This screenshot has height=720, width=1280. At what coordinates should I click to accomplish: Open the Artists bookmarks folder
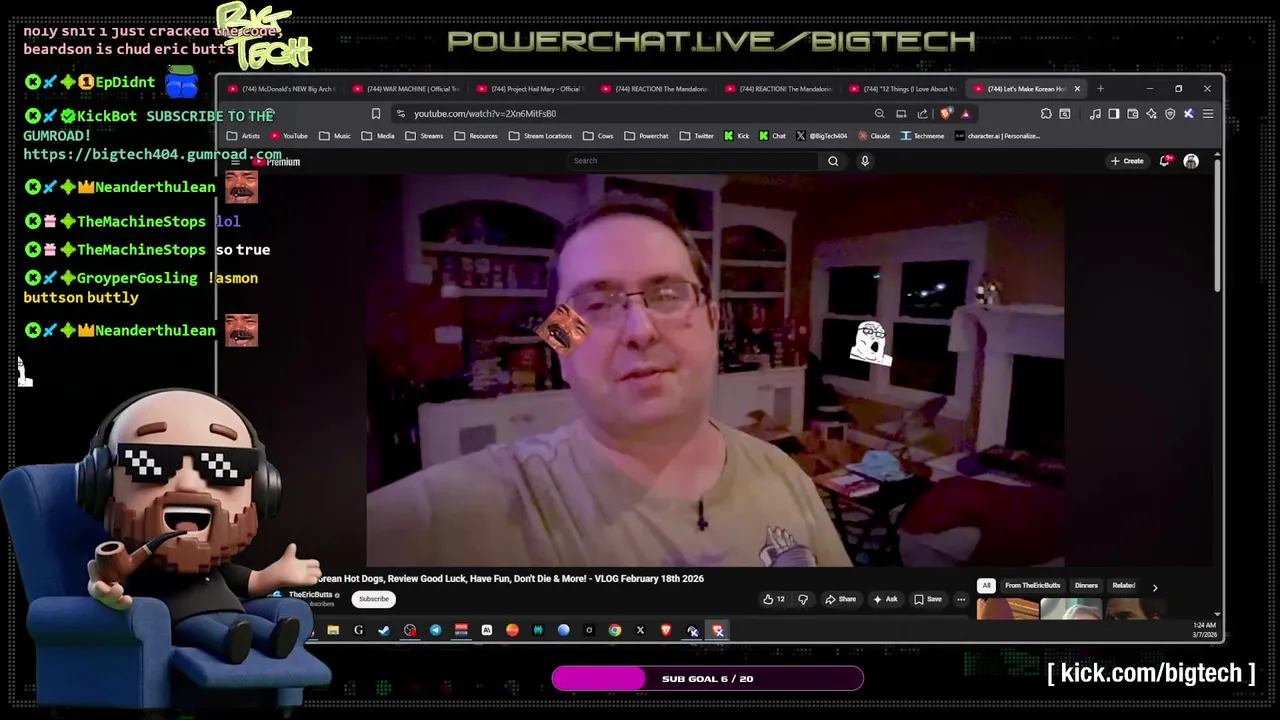(244, 136)
